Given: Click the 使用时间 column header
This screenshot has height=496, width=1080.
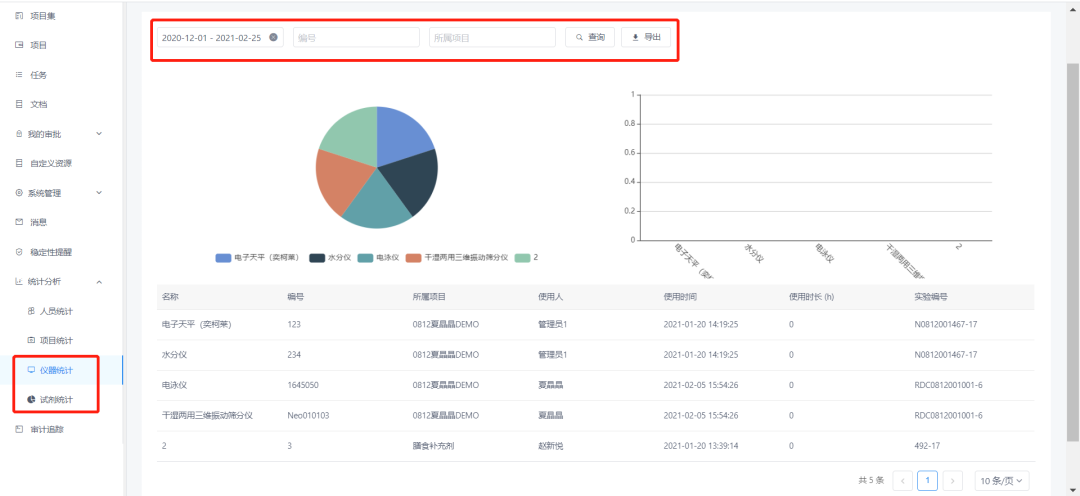Looking at the screenshot, I should coord(680,297).
